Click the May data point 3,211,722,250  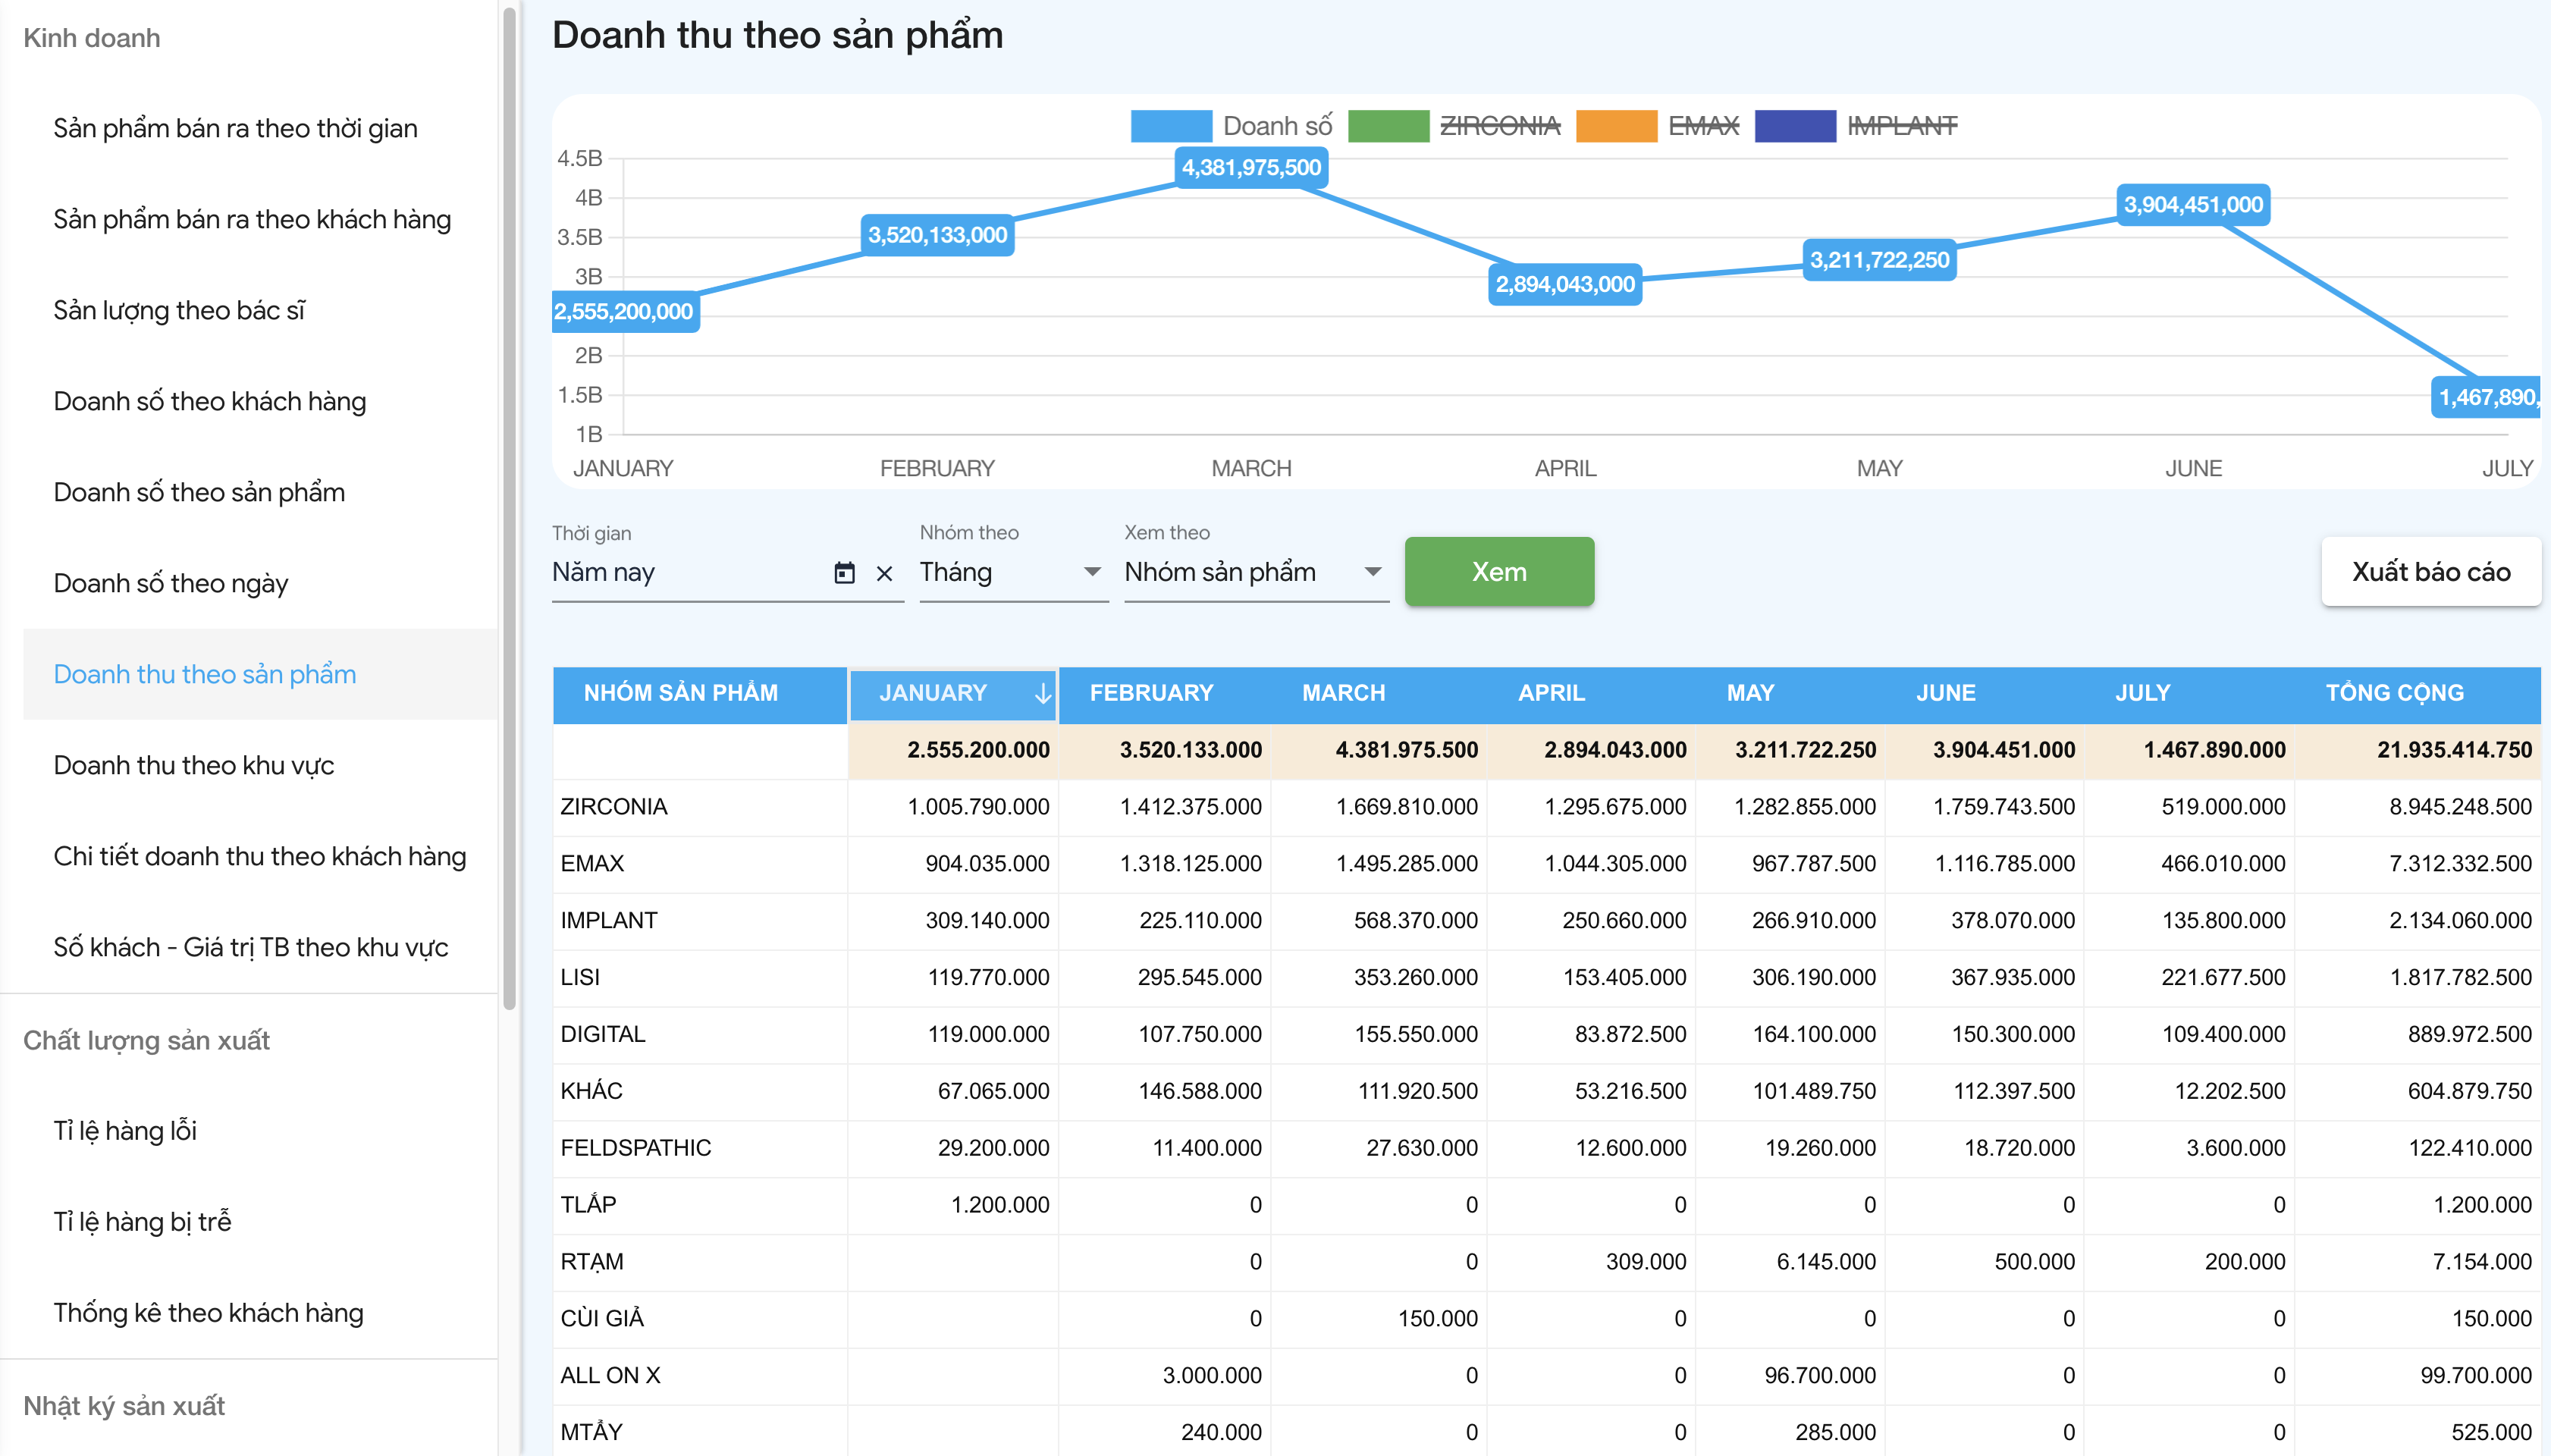[1879, 260]
